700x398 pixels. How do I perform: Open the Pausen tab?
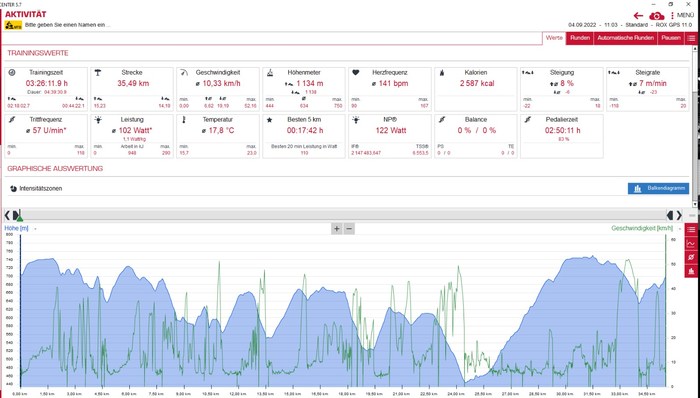click(671, 38)
